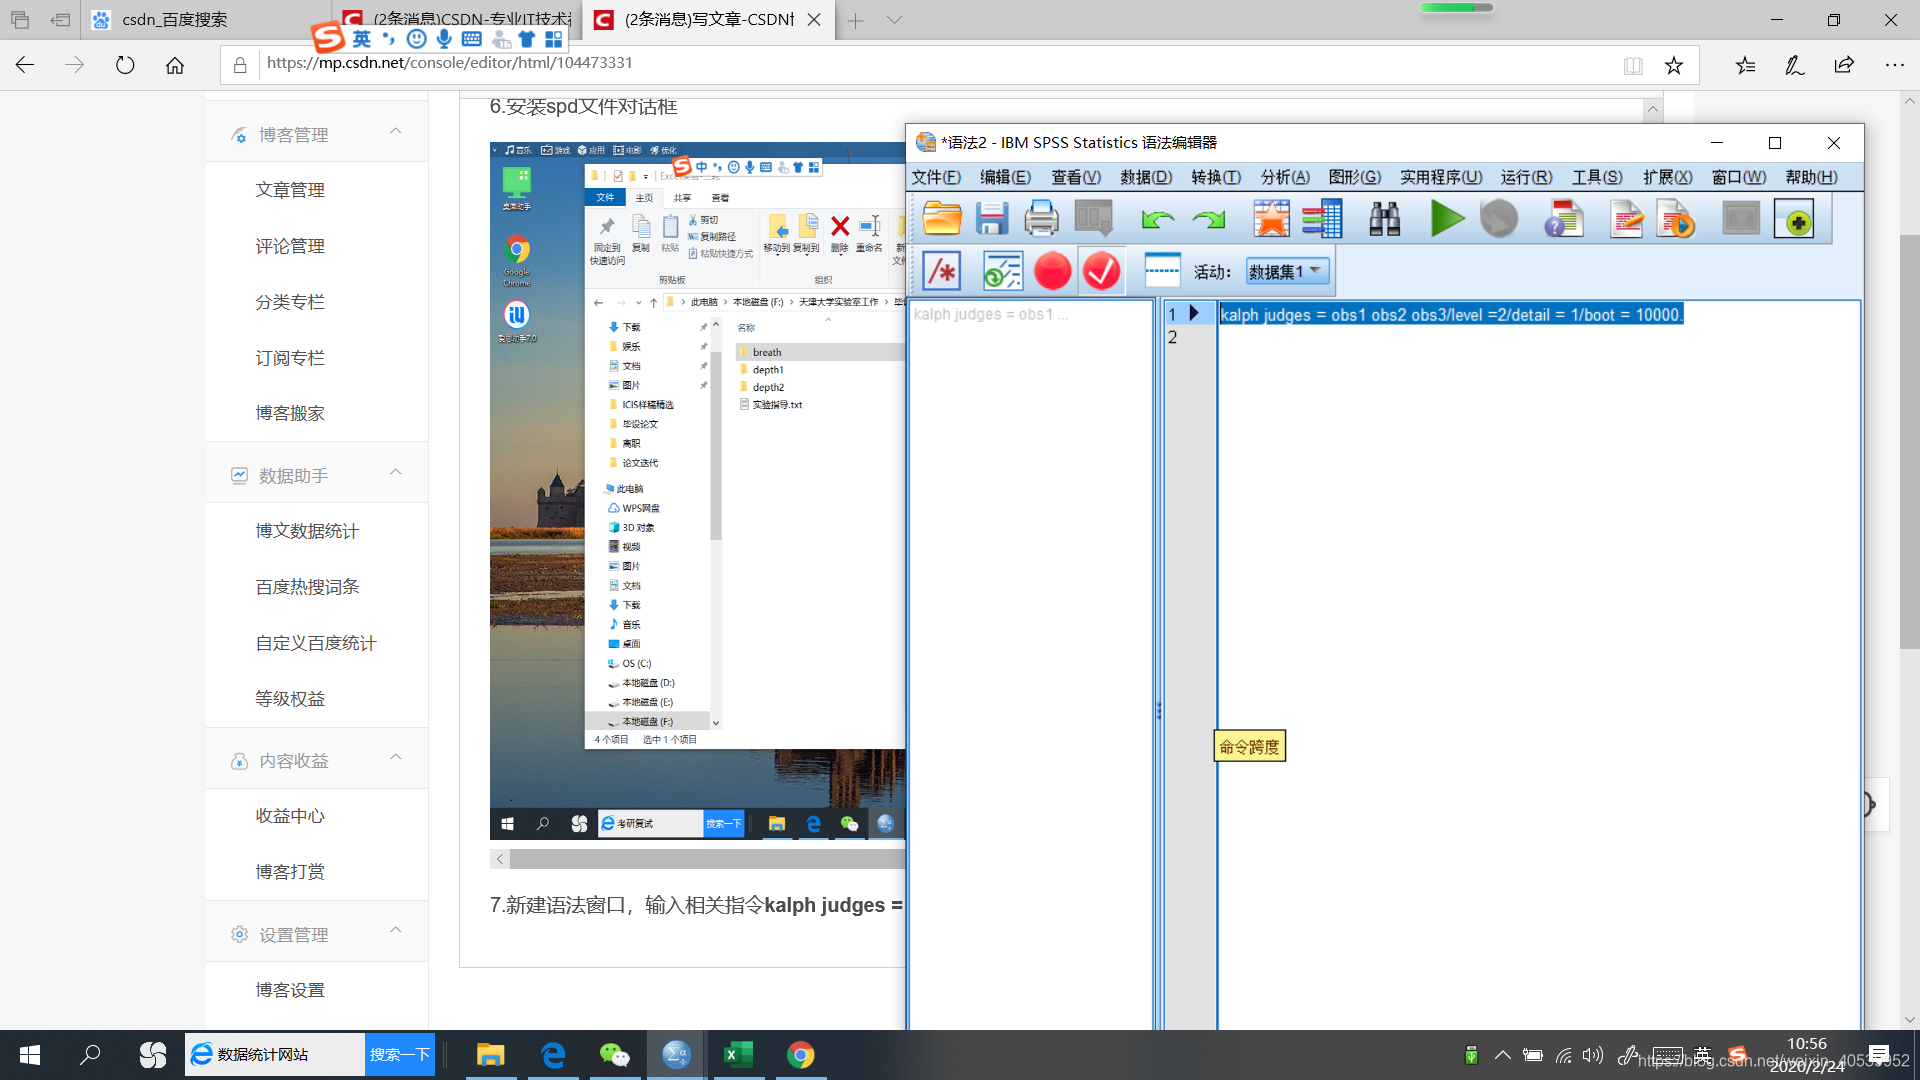Open WeChat from the Windows taskbar
Image resolution: width=1920 pixels, height=1080 pixels.
(614, 1055)
